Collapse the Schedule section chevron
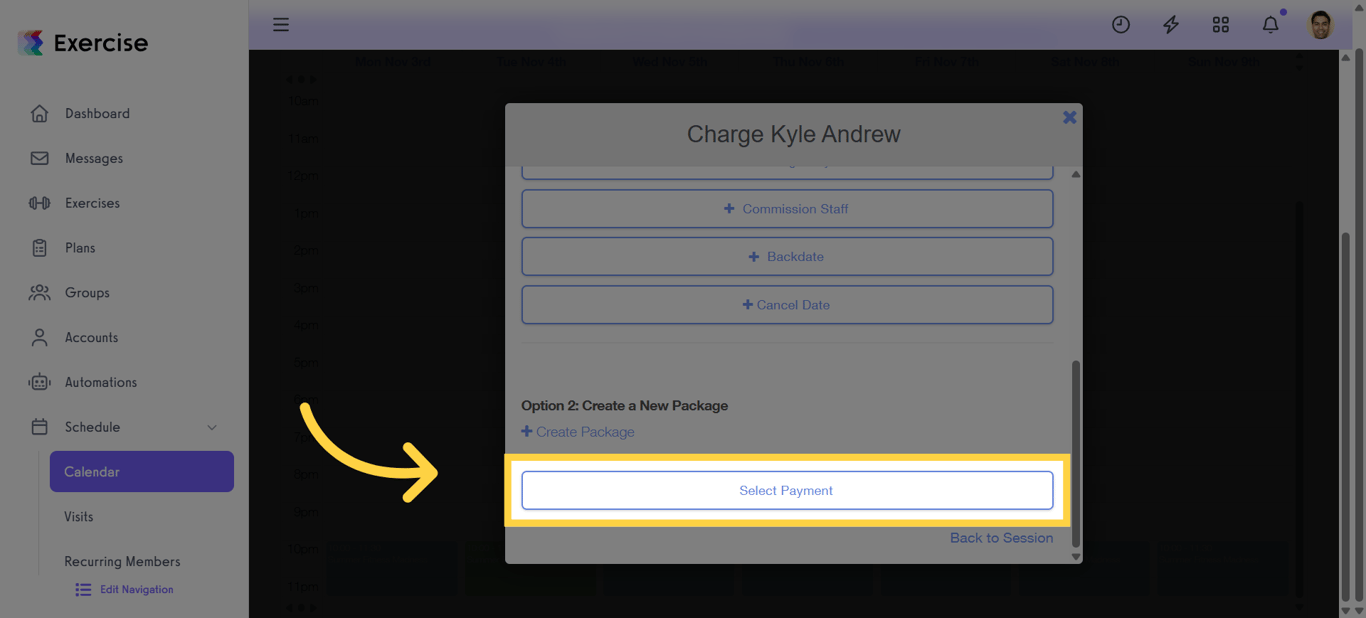1366x618 pixels. tap(211, 427)
